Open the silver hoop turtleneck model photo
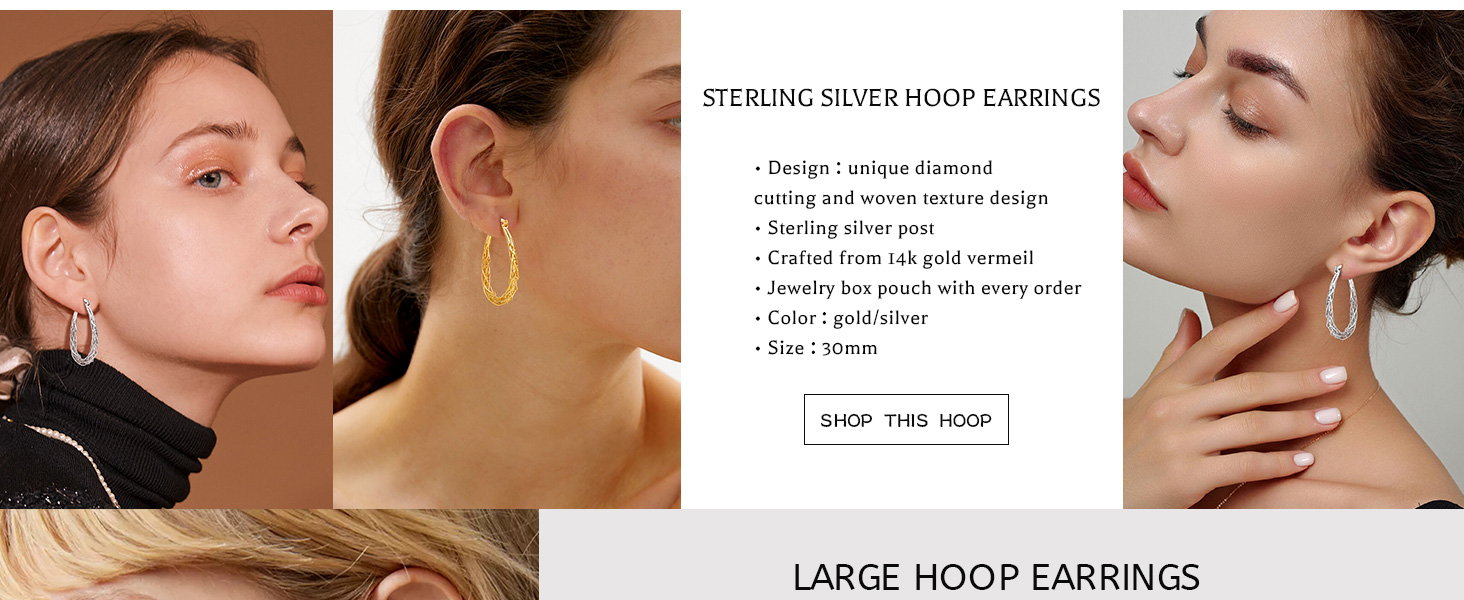This screenshot has height=600, width=1464. [x=166, y=259]
